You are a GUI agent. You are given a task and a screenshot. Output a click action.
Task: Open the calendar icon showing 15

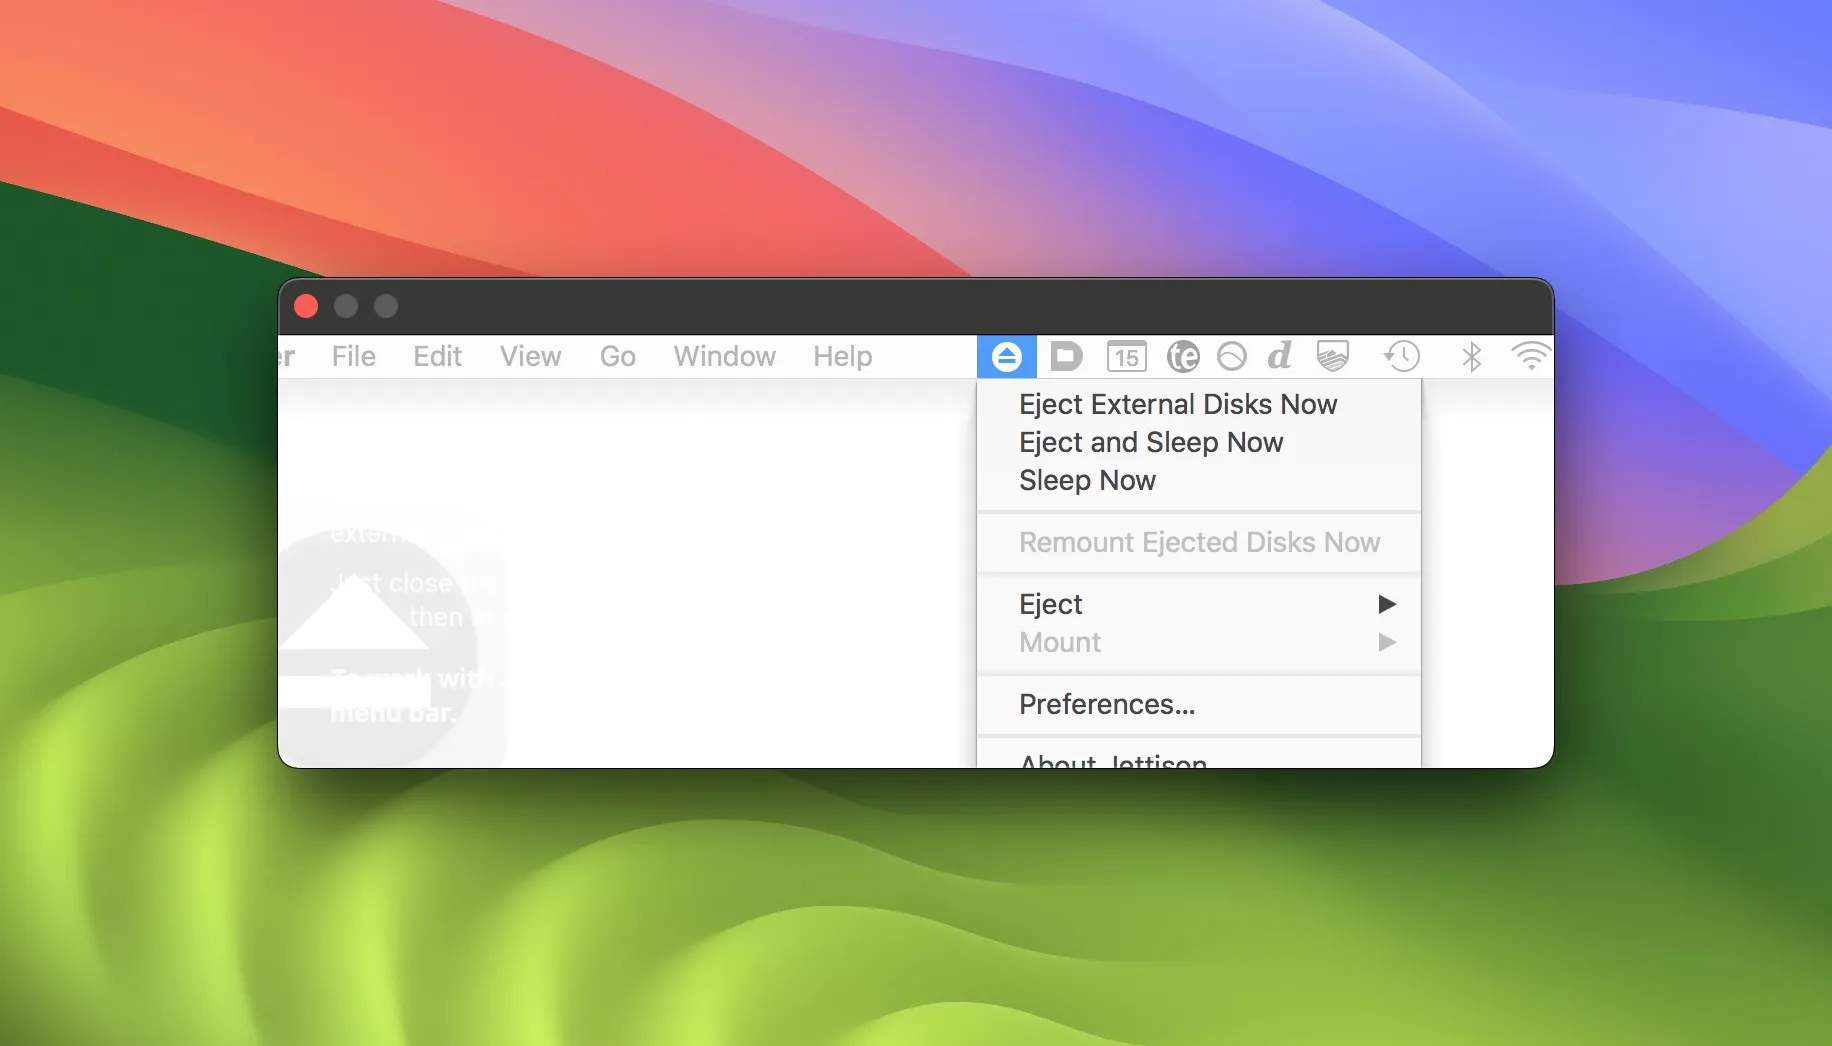point(1126,357)
